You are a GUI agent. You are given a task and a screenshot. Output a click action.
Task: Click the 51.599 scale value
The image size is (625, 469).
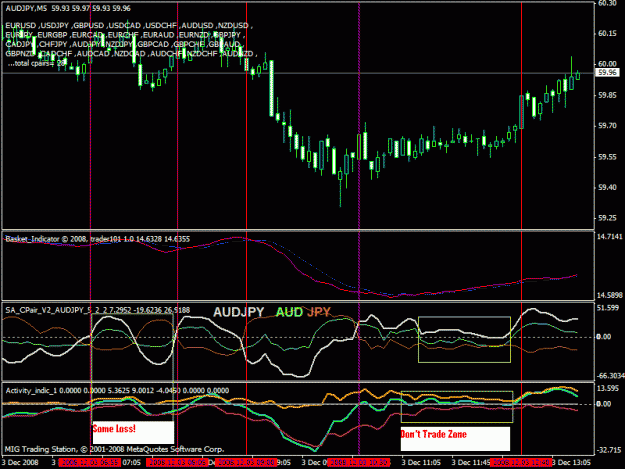[607, 308]
